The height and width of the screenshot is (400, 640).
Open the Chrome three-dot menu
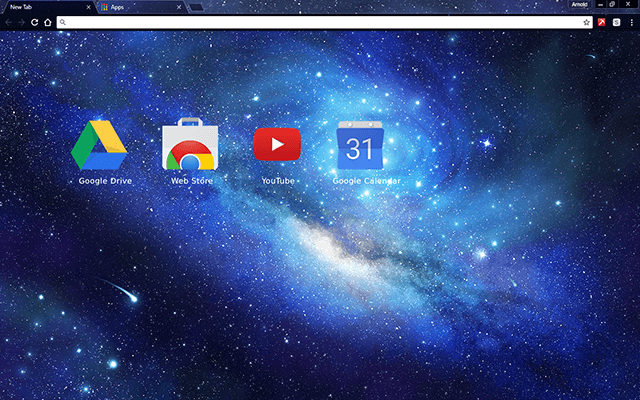(630, 22)
